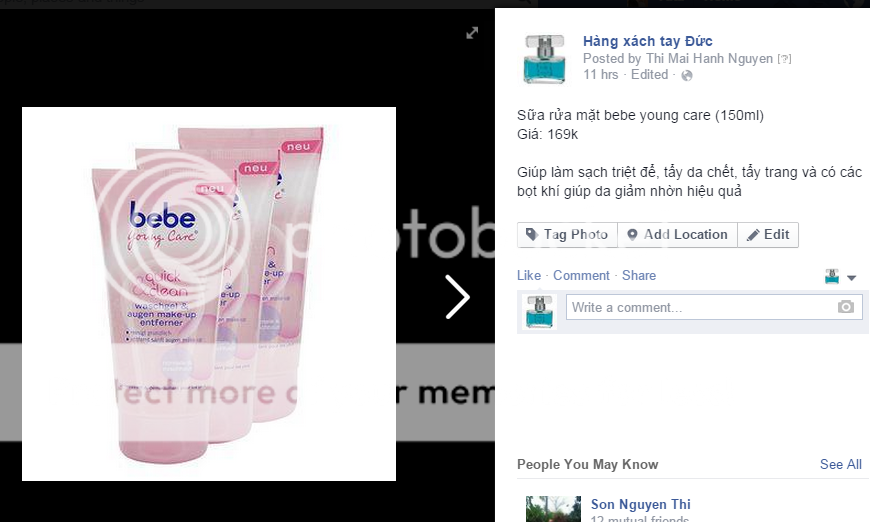Viewport: 870px width, 522px height.
Task: Open Thi Mai Hanh Nguyen's profile link
Action: pos(708,59)
